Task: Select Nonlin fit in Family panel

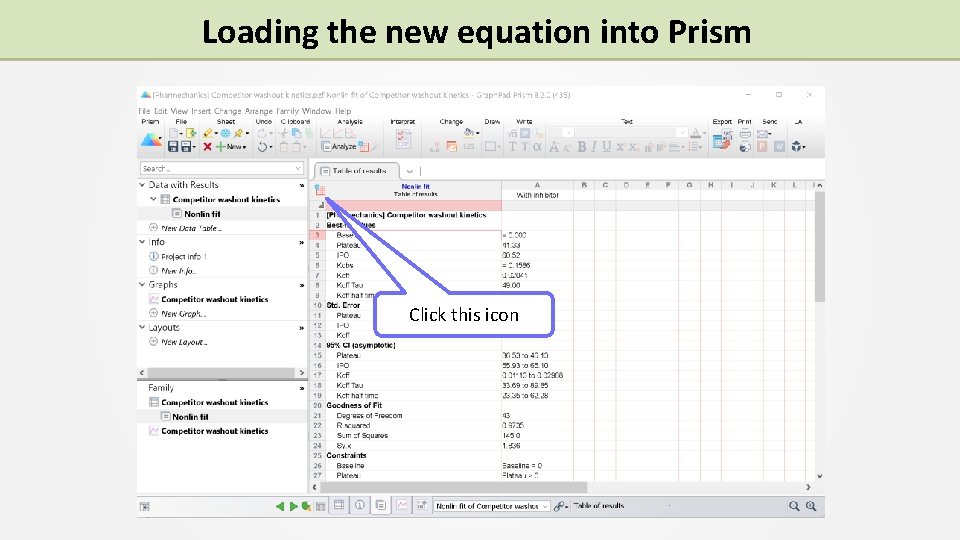Action: [x=190, y=416]
